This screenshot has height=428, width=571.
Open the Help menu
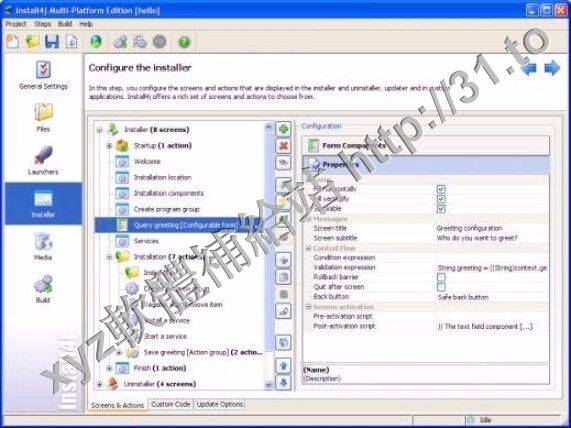coord(86,24)
